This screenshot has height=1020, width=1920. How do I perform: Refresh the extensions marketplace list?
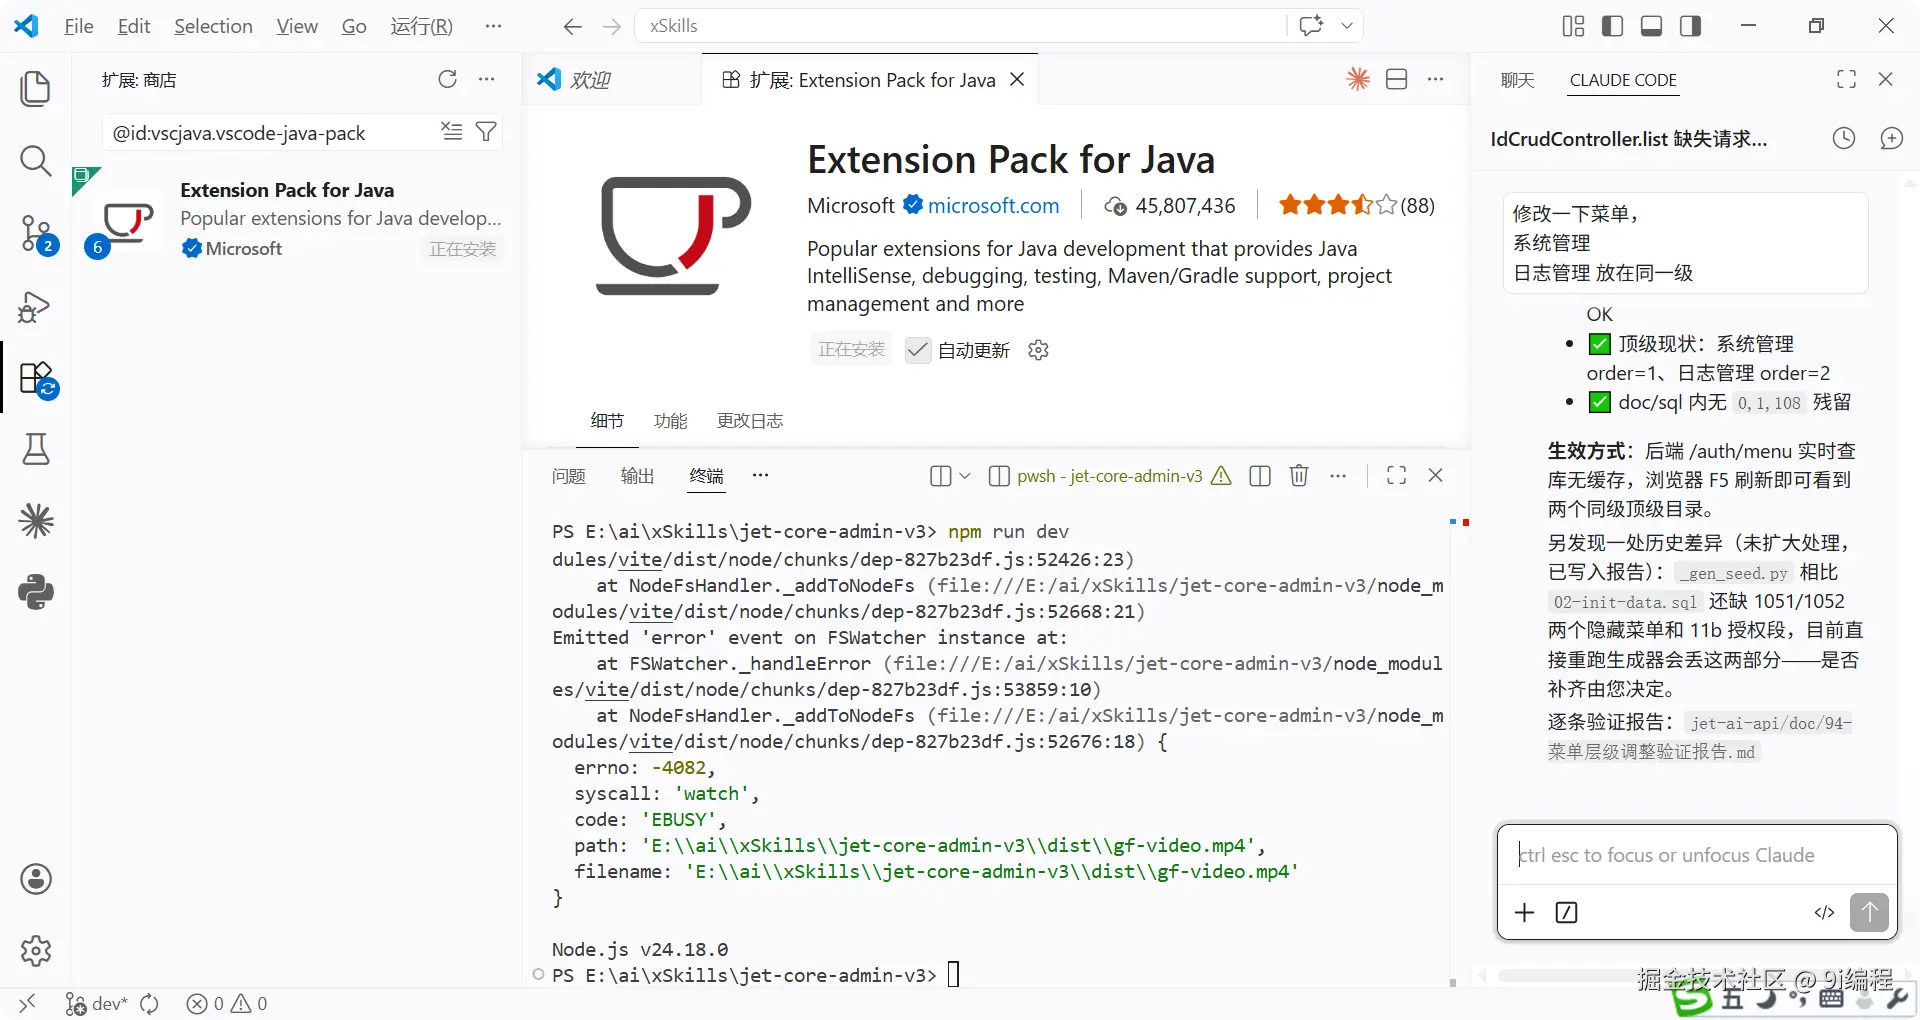click(x=447, y=79)
